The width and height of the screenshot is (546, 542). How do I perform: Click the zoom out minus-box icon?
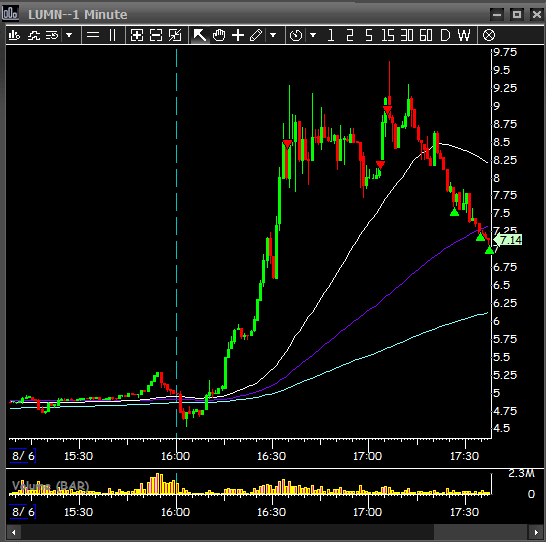(x=156, y=35)
